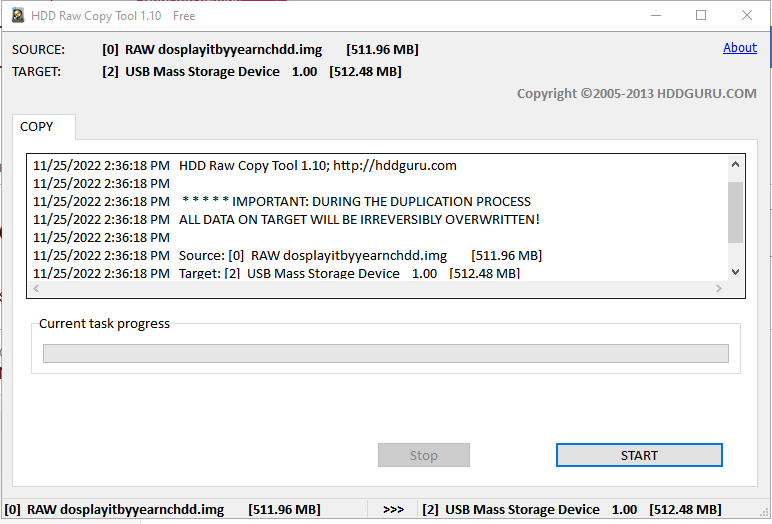Click the log line 'HDD Raw Copy Tool 1.10; http://hddguru.com'
This screenshot has height=524, width=772.
click(x=318, y=165)
